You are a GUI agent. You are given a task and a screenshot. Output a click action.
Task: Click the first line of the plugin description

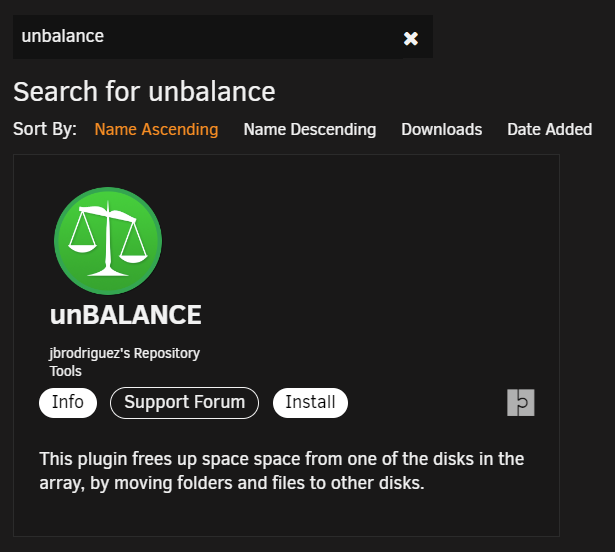click(x=282, y=459)
